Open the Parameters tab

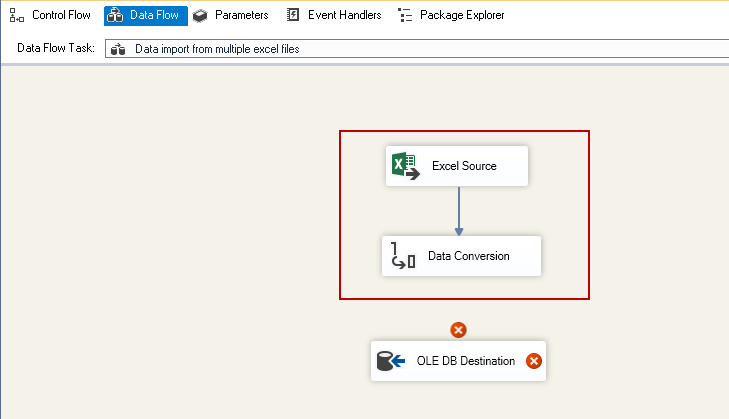coord(241,16)
